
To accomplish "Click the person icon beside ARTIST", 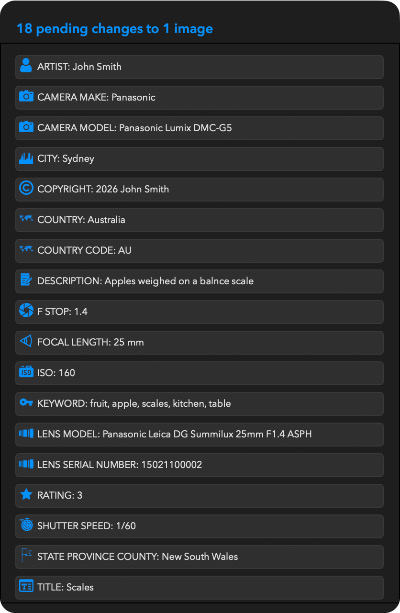I will click(x=26, y=65).
